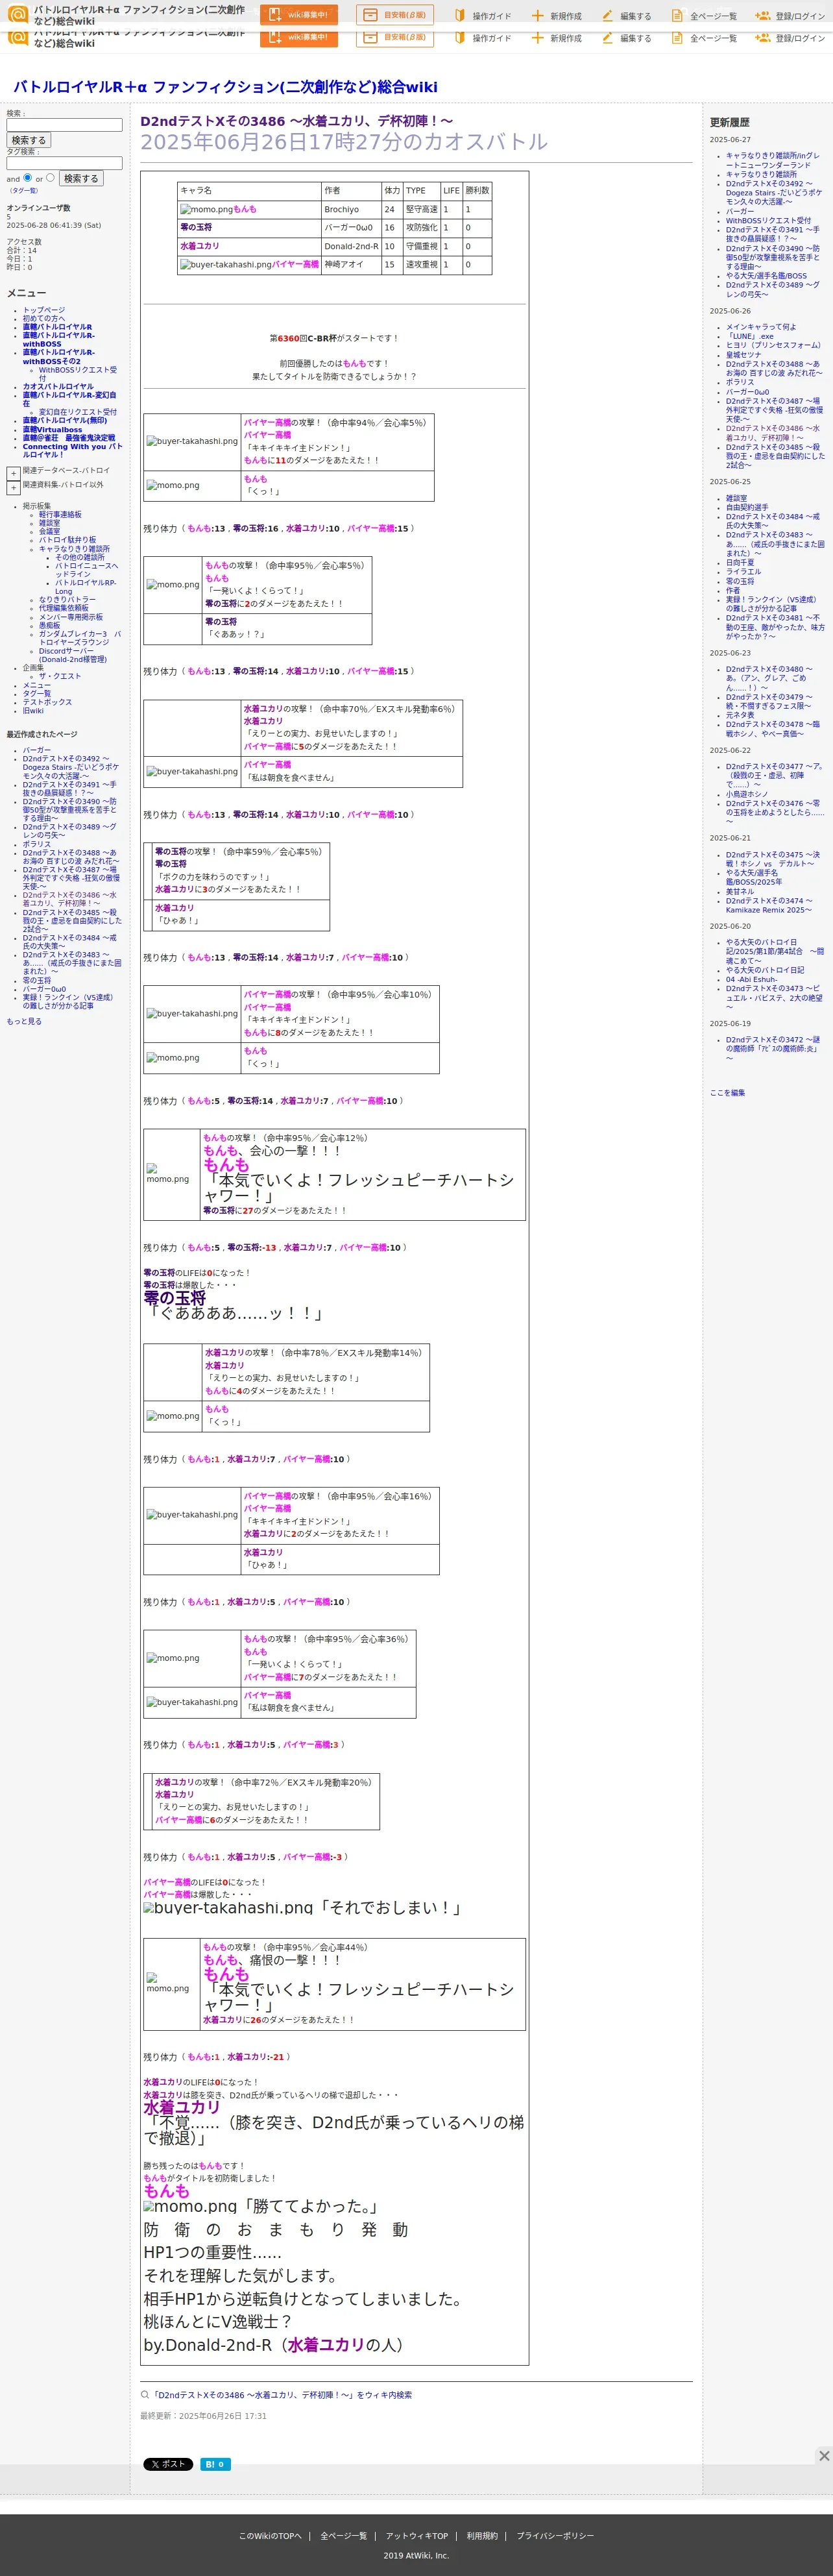This screenshot has height=2576, width=833.
Task: Focus the 検索 text input field
Action: click(64, 125)
